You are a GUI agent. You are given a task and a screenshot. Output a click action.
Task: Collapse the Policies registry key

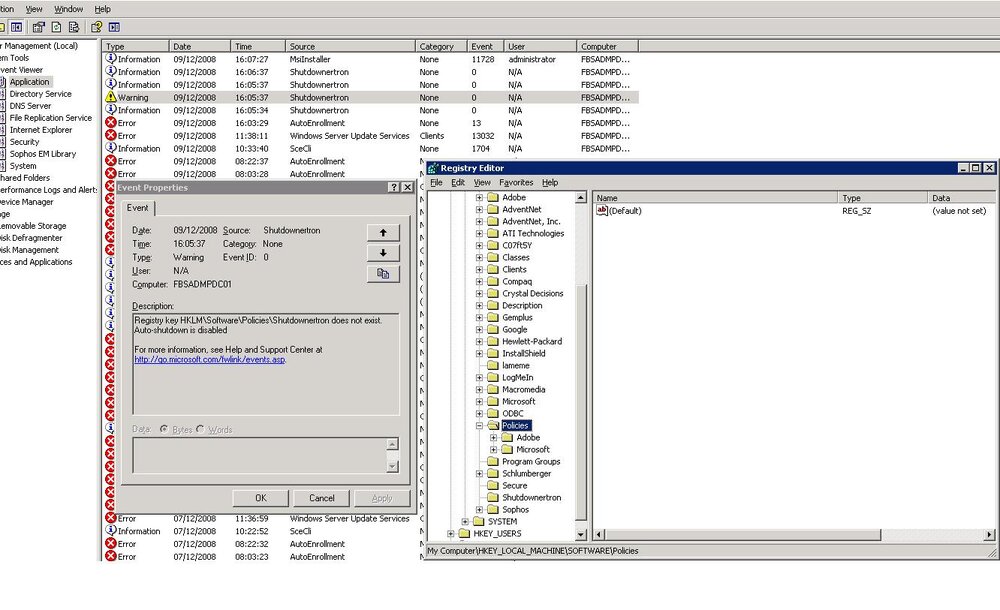coord(479,426)
